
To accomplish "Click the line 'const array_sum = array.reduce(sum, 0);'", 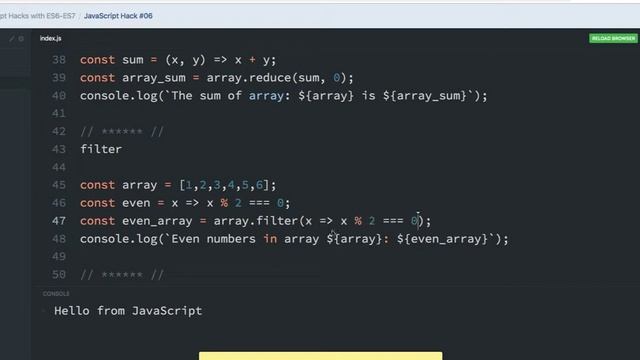I will (x=217, y=78).
